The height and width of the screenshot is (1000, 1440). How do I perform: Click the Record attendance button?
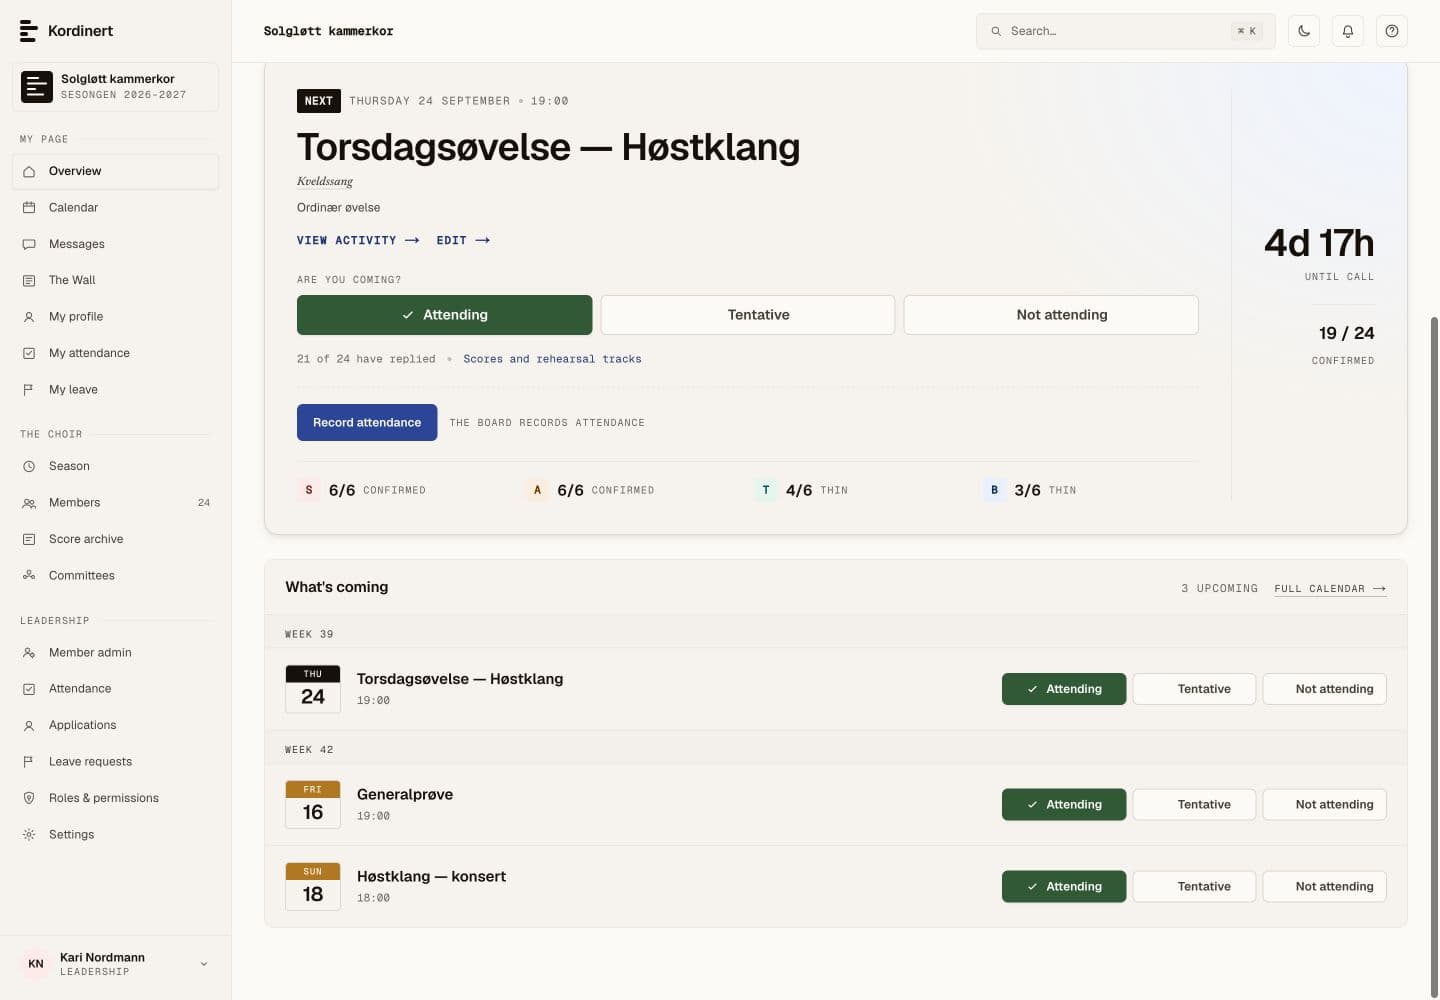tap(367, 423)
